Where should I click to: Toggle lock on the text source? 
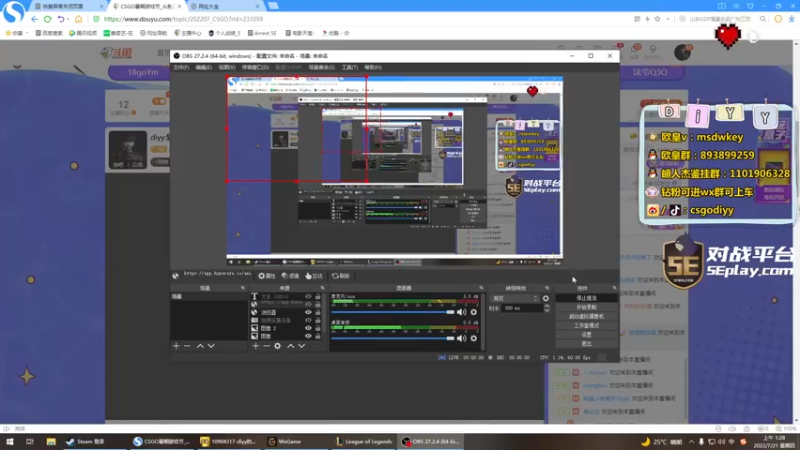coord(318,296)
